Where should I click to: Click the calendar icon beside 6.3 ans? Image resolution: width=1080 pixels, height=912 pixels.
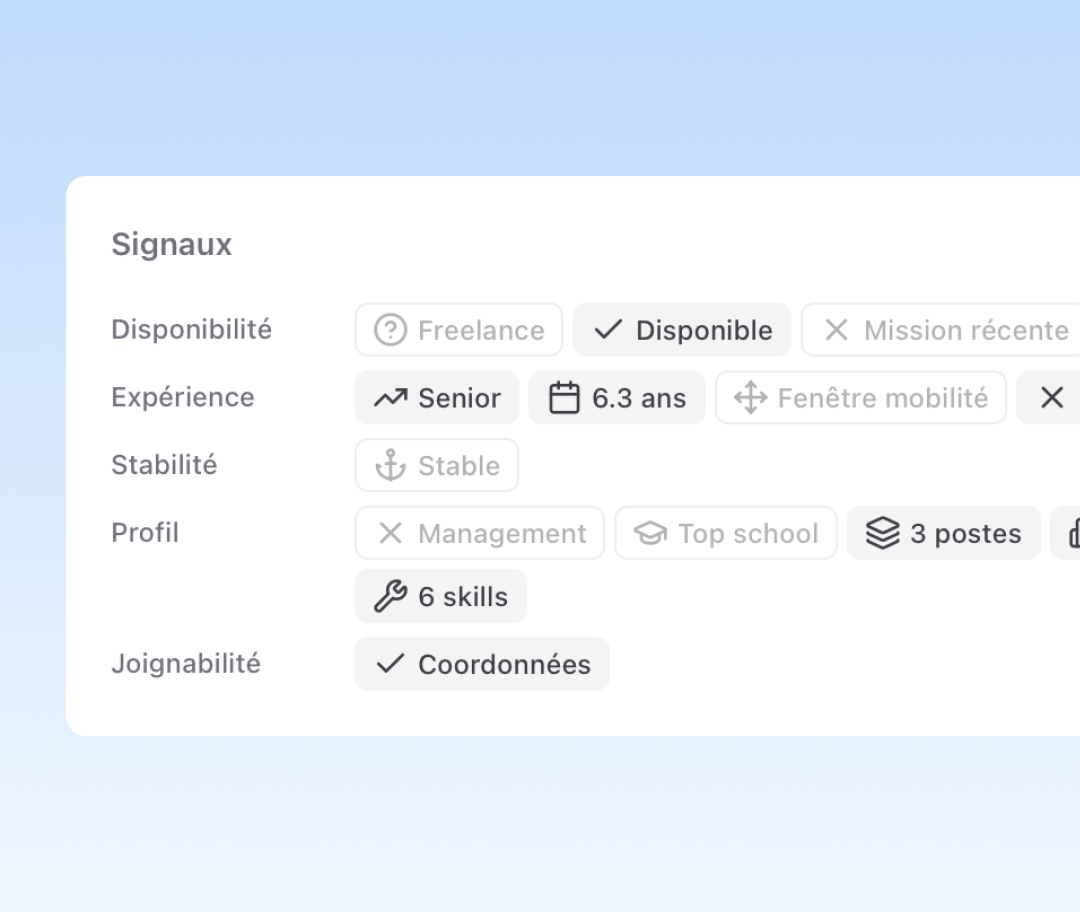(x=565, y=398)
